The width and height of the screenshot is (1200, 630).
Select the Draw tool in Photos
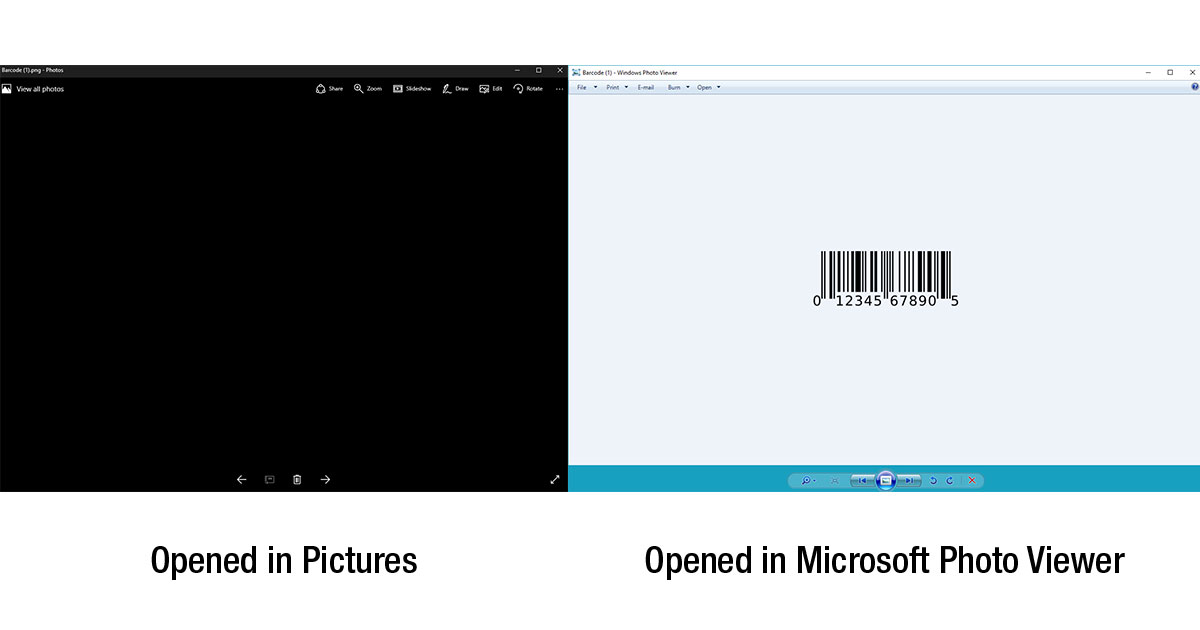[455, 89]
